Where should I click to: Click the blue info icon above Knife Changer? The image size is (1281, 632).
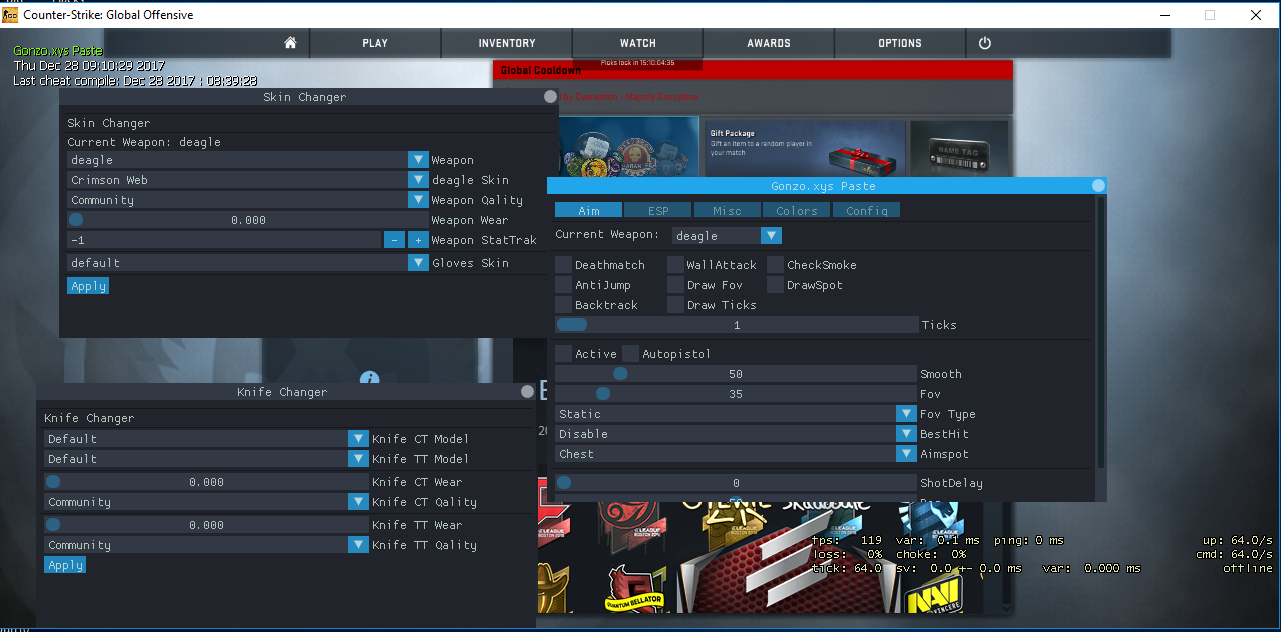coord(369,378)
